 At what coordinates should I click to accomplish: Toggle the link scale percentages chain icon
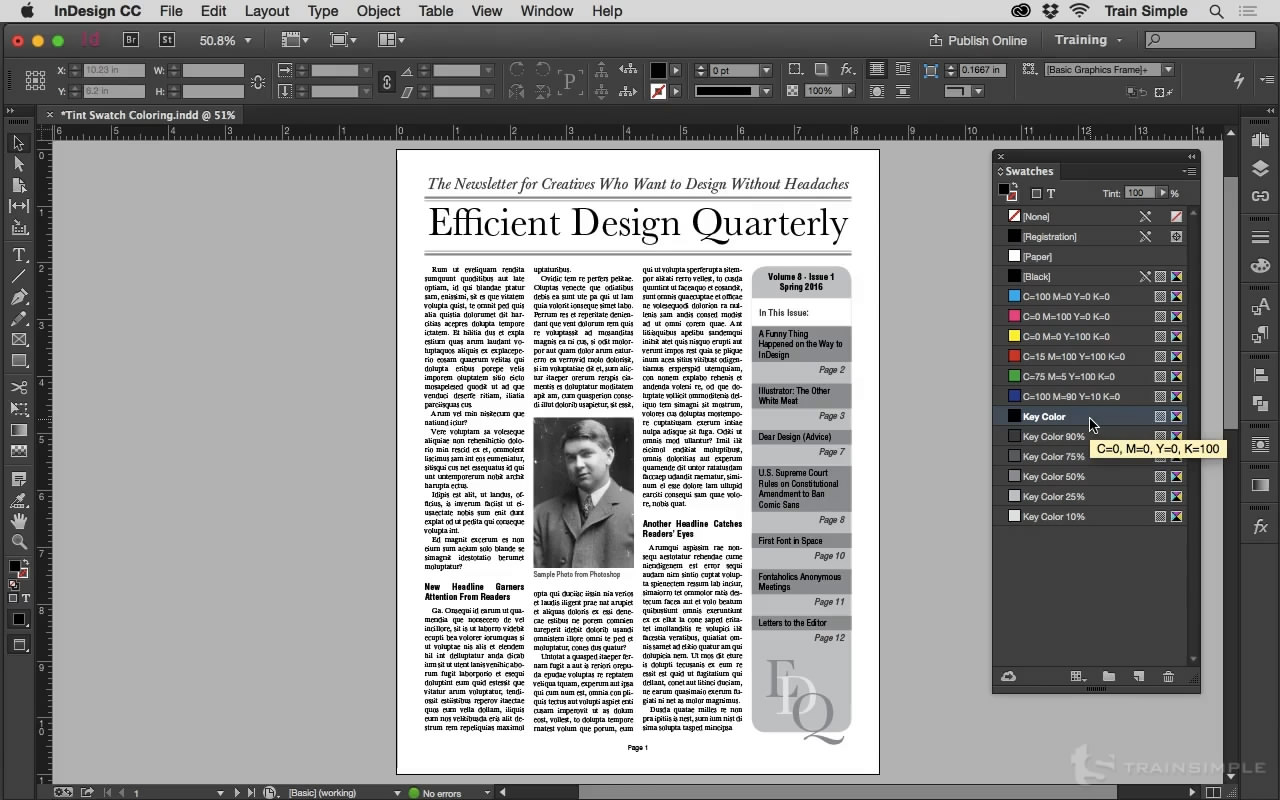click(387, 82)
